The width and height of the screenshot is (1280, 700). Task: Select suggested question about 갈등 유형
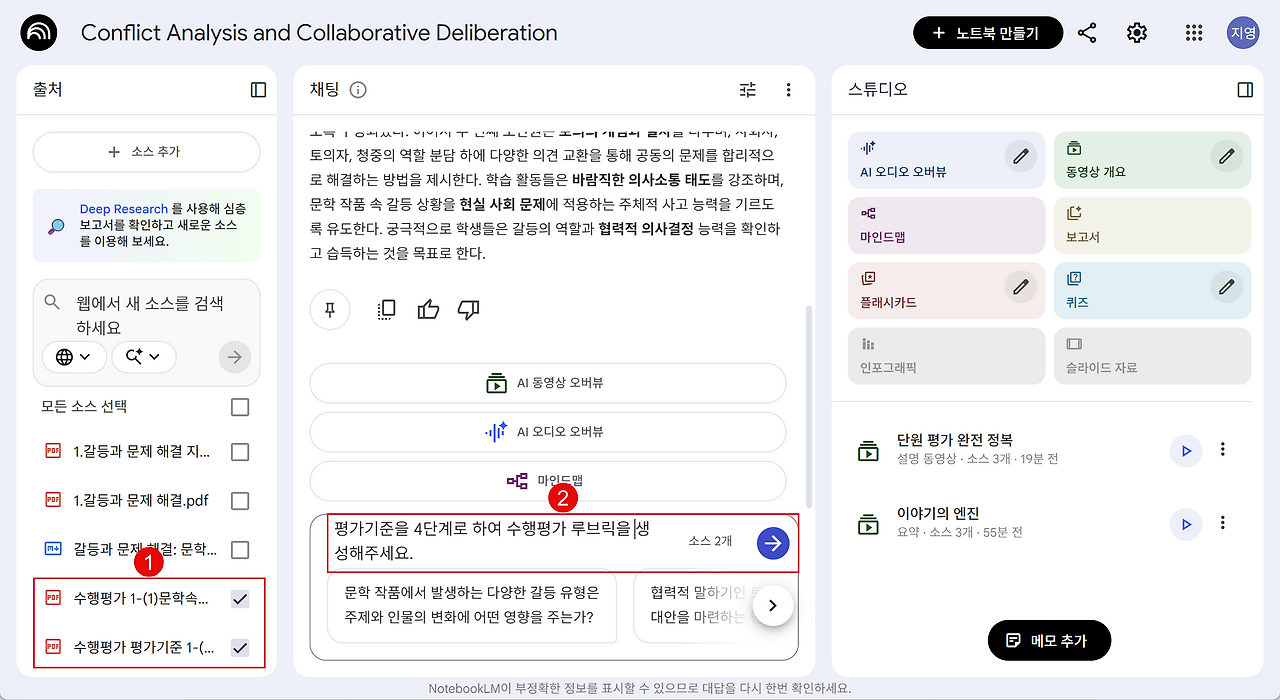[x=471, y=605]
